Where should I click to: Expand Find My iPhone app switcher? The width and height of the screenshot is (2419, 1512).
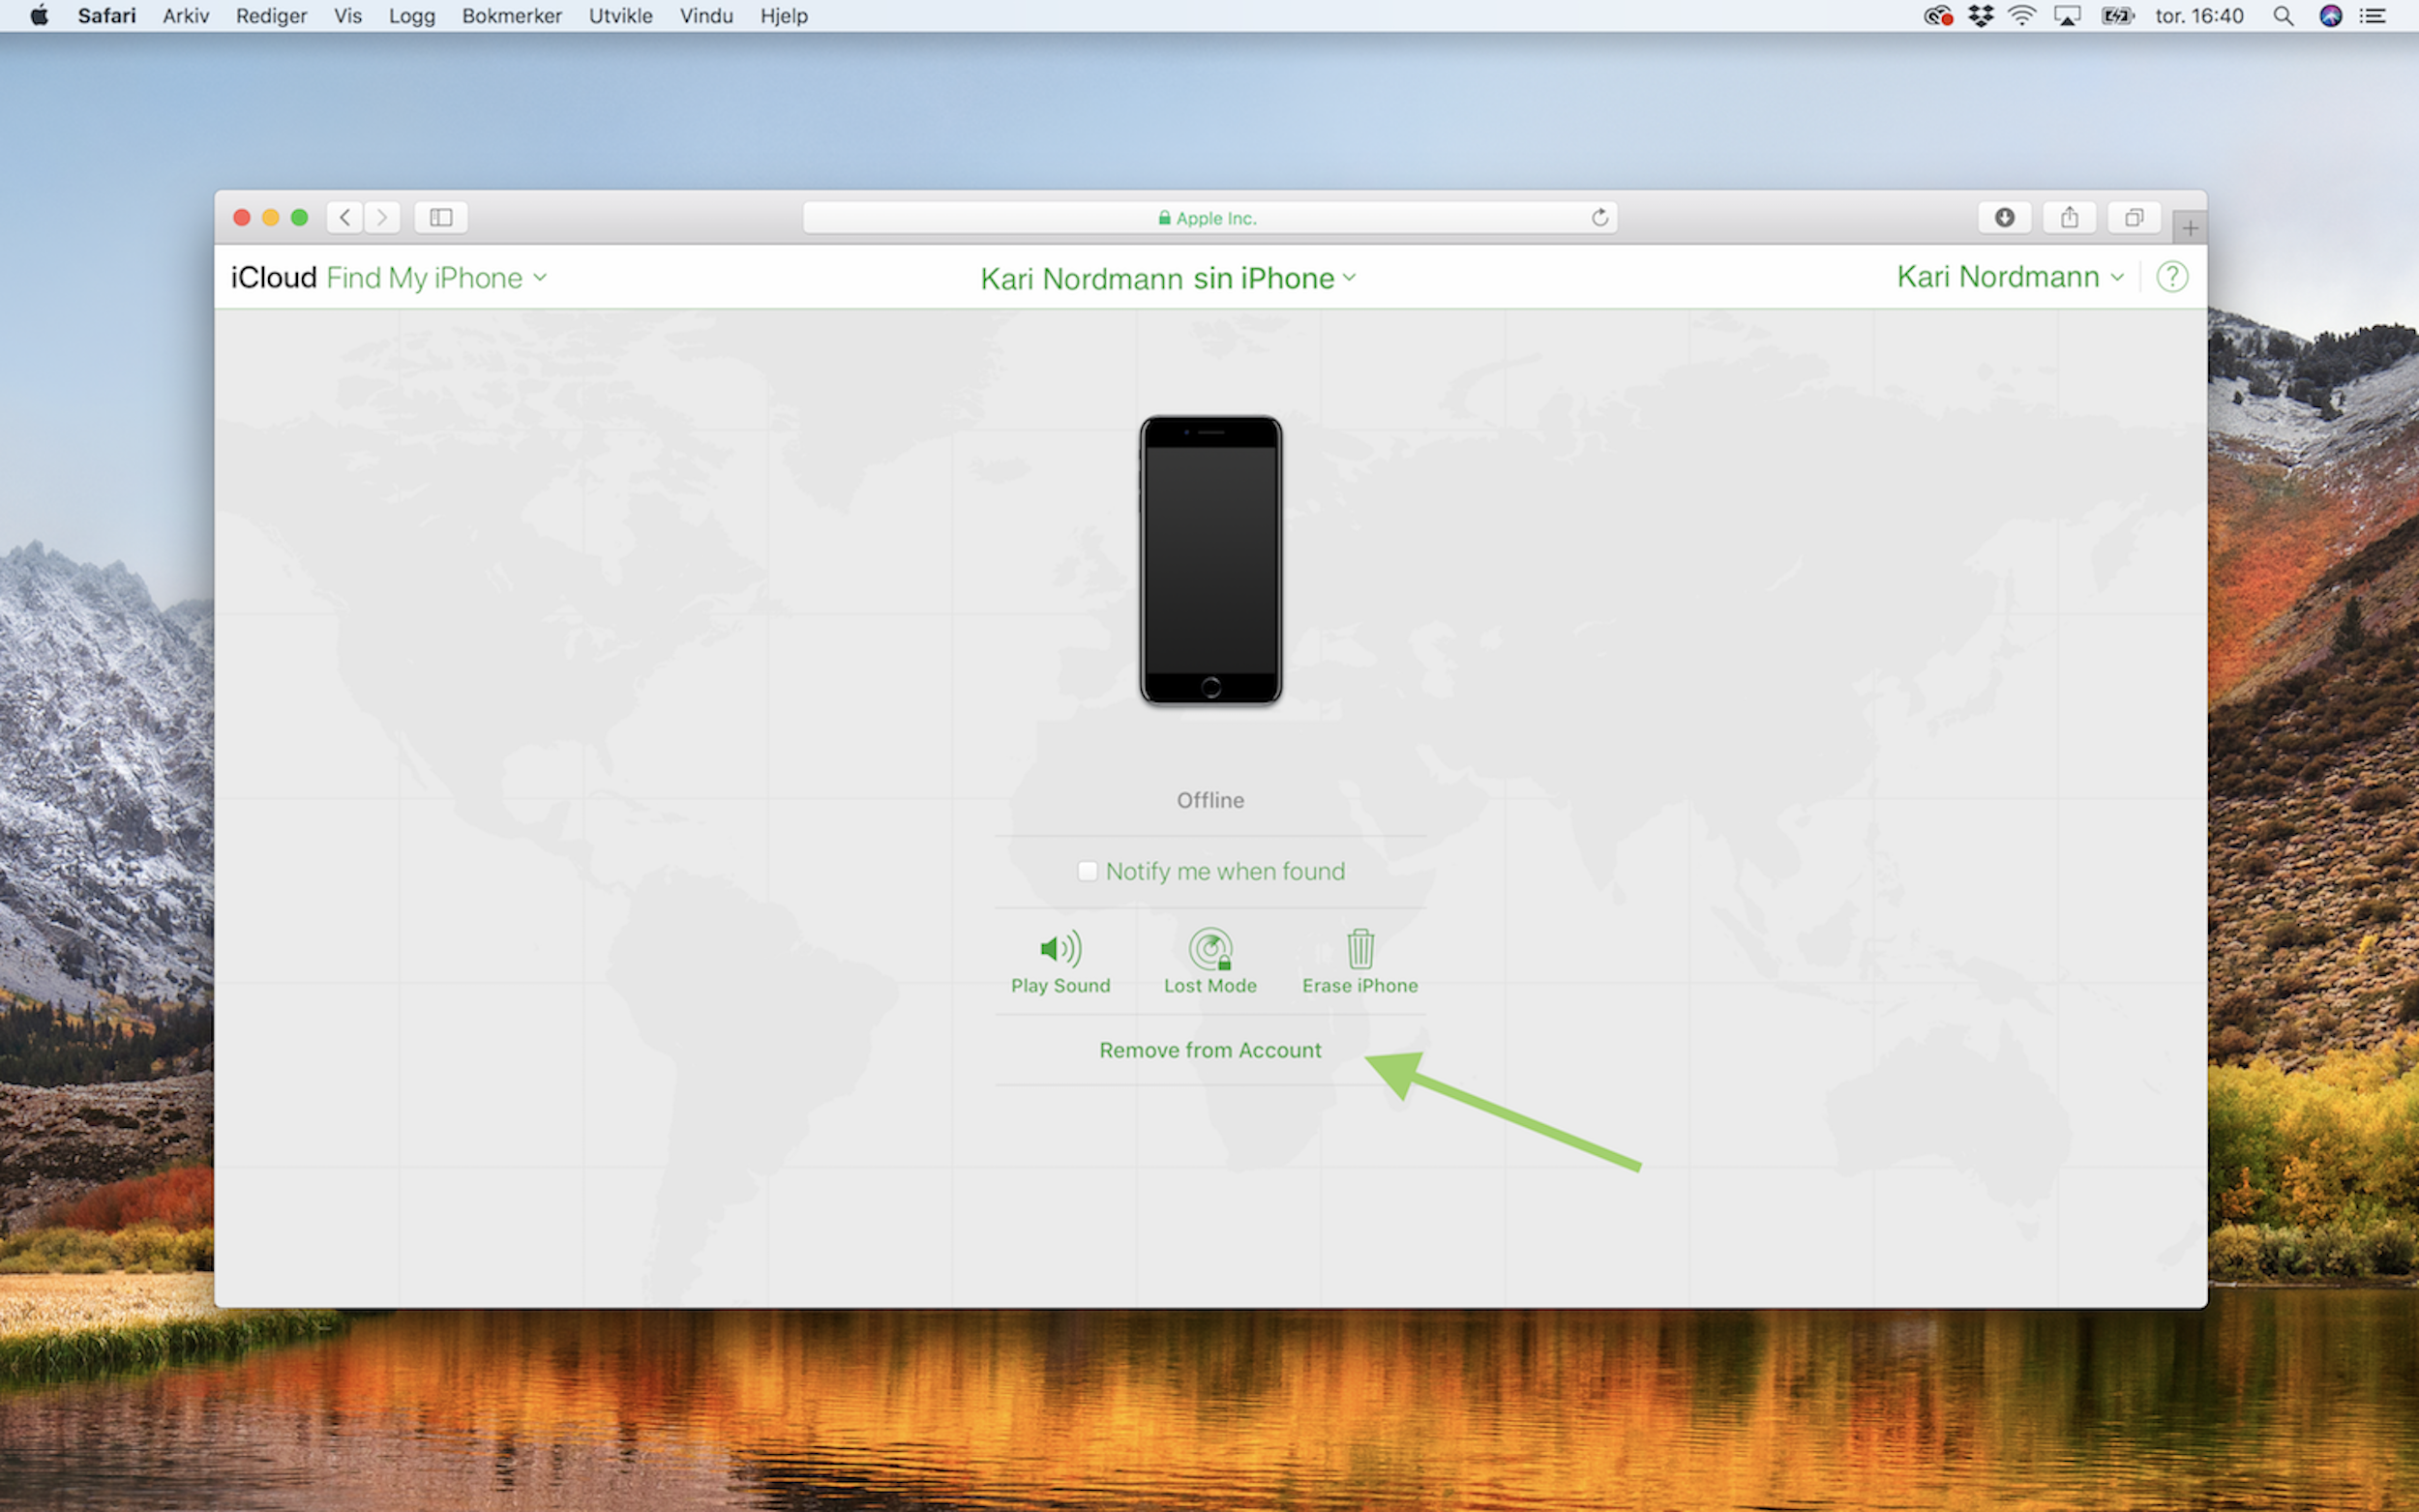(436, 278)
